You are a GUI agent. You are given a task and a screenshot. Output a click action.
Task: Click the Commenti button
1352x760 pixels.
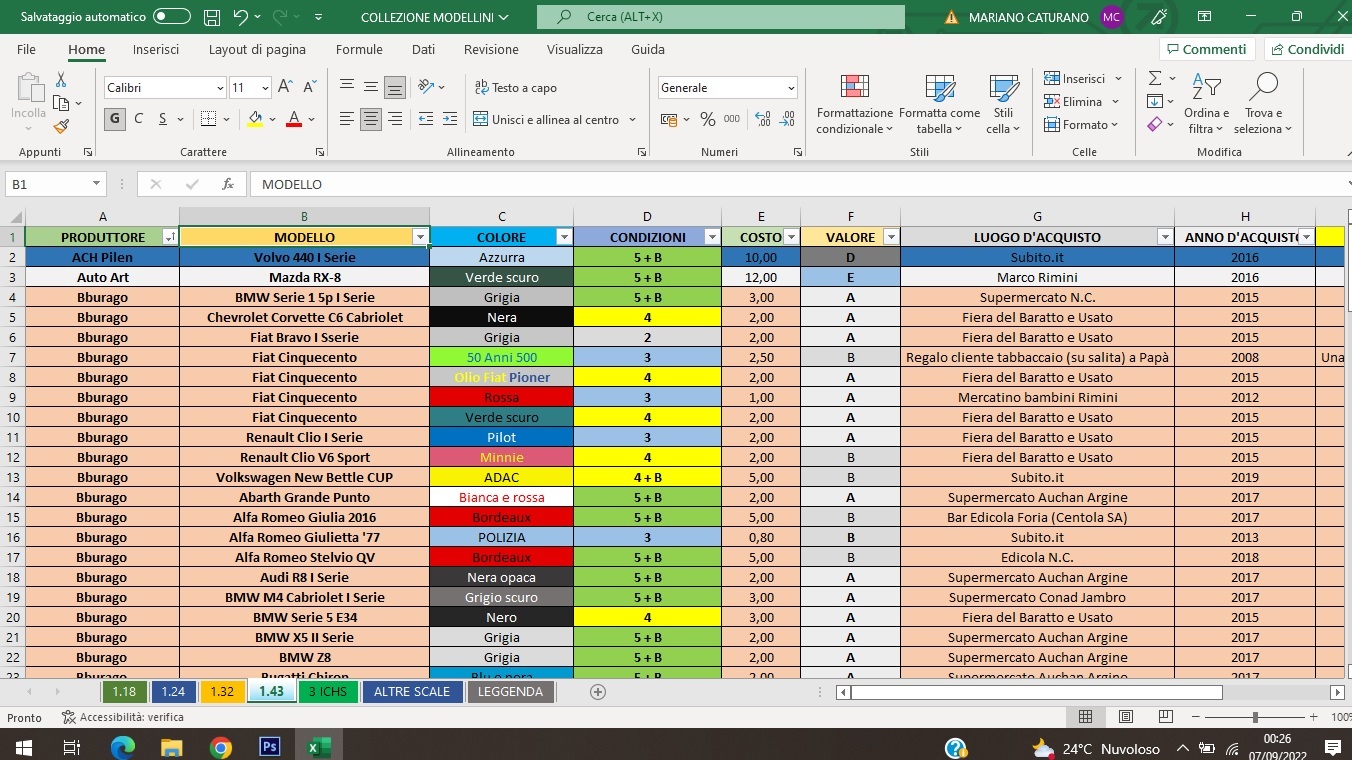tap(1207, 49)
